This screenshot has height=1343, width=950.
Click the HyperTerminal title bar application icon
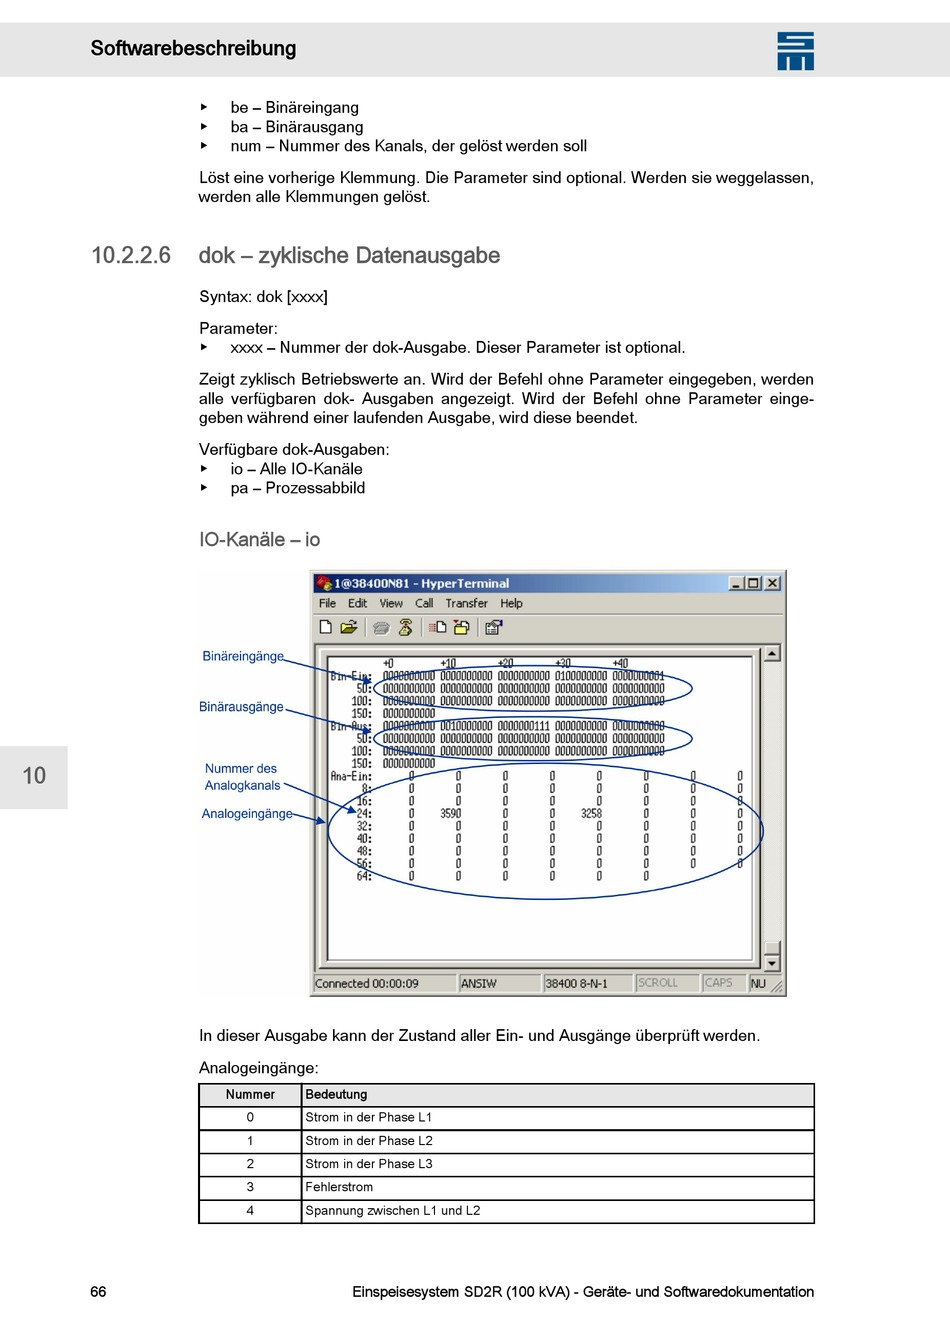click(324, 583)
